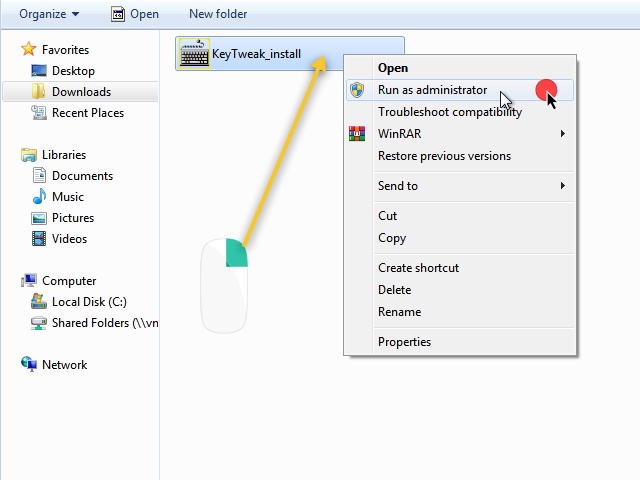Open the Organize dropdown menu
Screen dimensions: 640x480
click(49, 14)
